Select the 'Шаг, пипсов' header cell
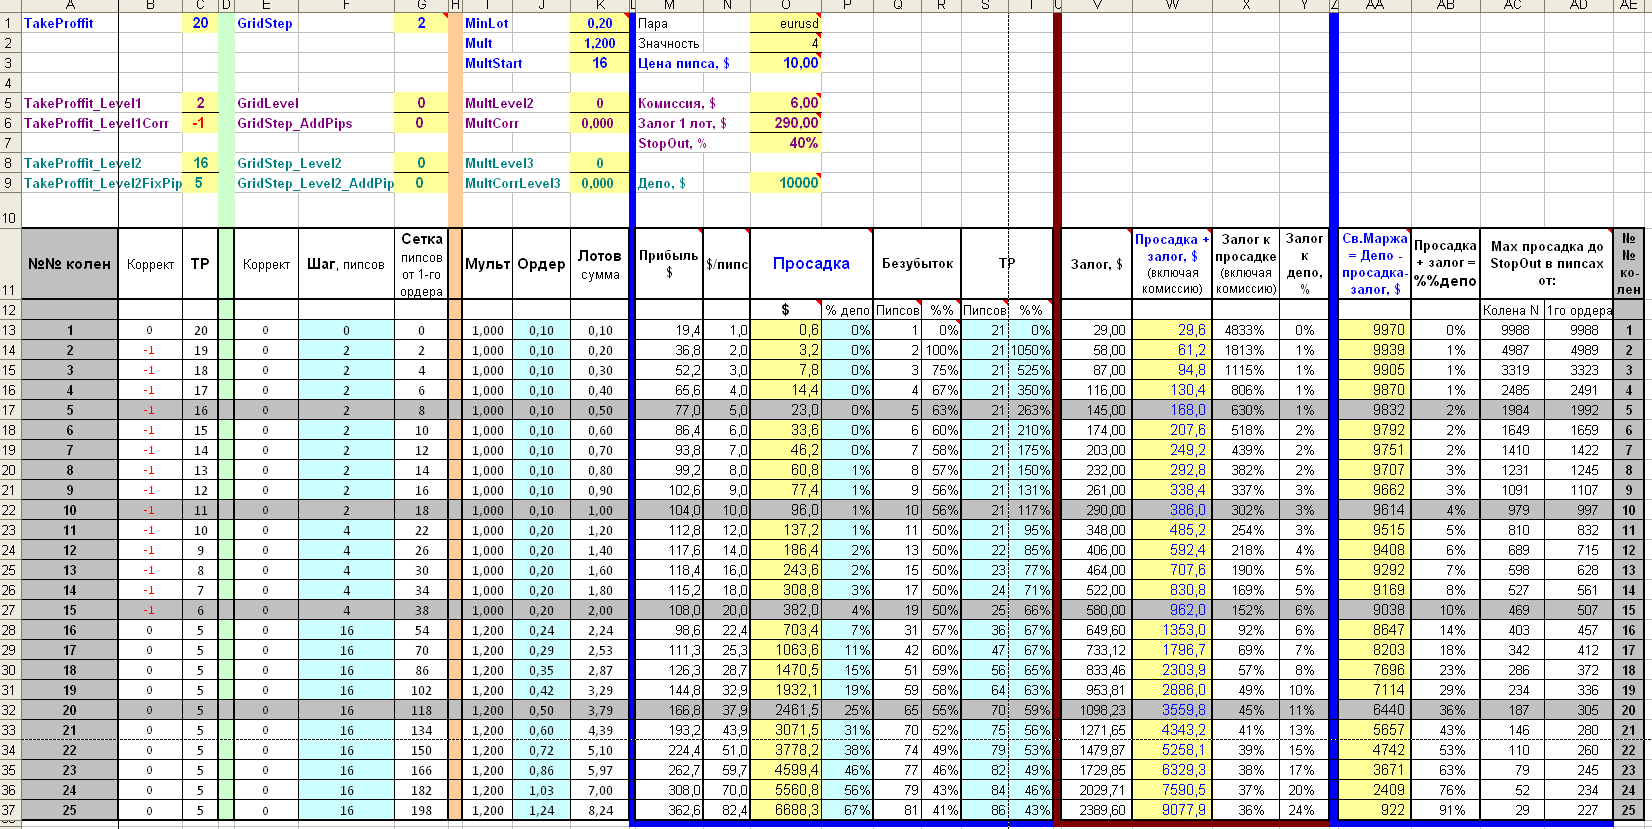This screenshot has width=1652, height=829. (x=346, y=264)
